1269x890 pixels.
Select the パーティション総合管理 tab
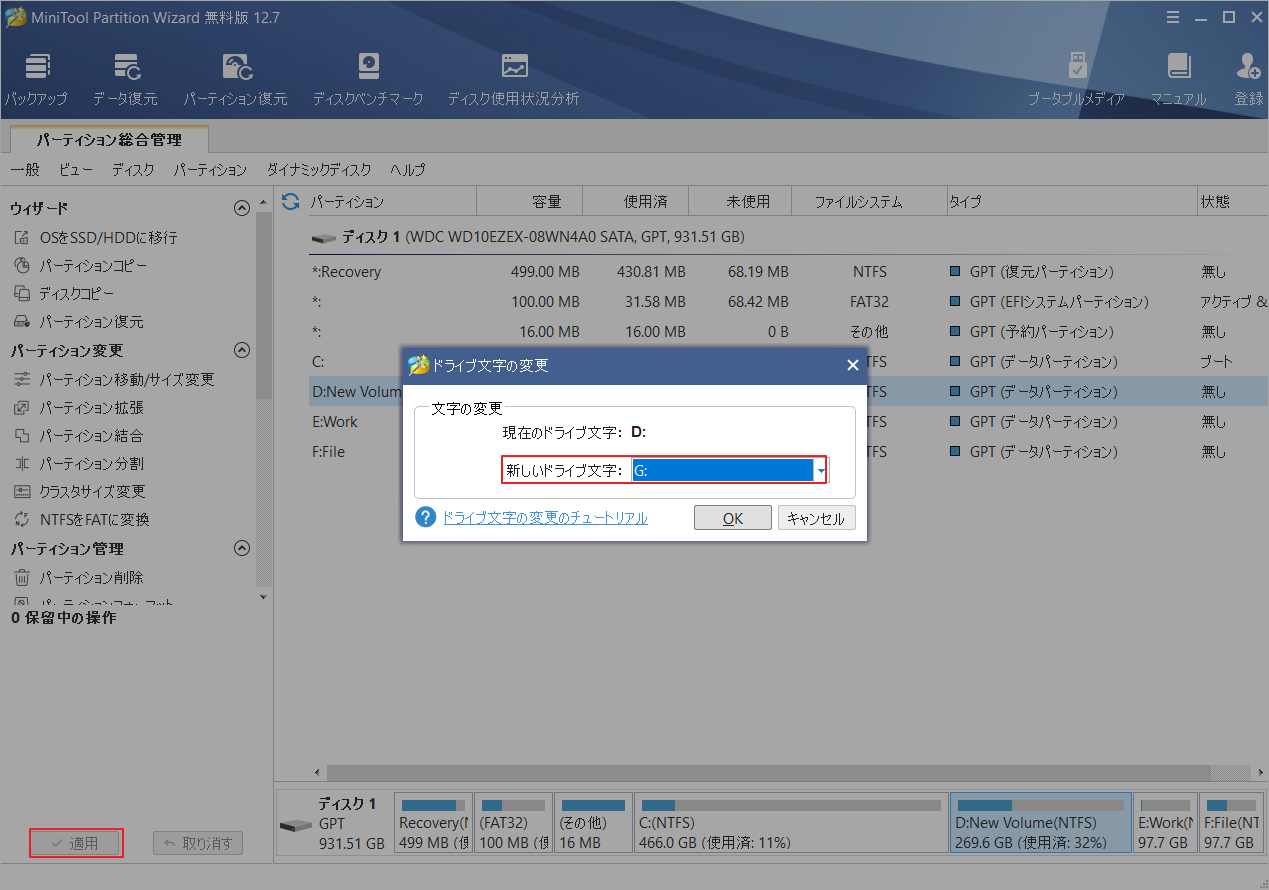click(109, 140)
